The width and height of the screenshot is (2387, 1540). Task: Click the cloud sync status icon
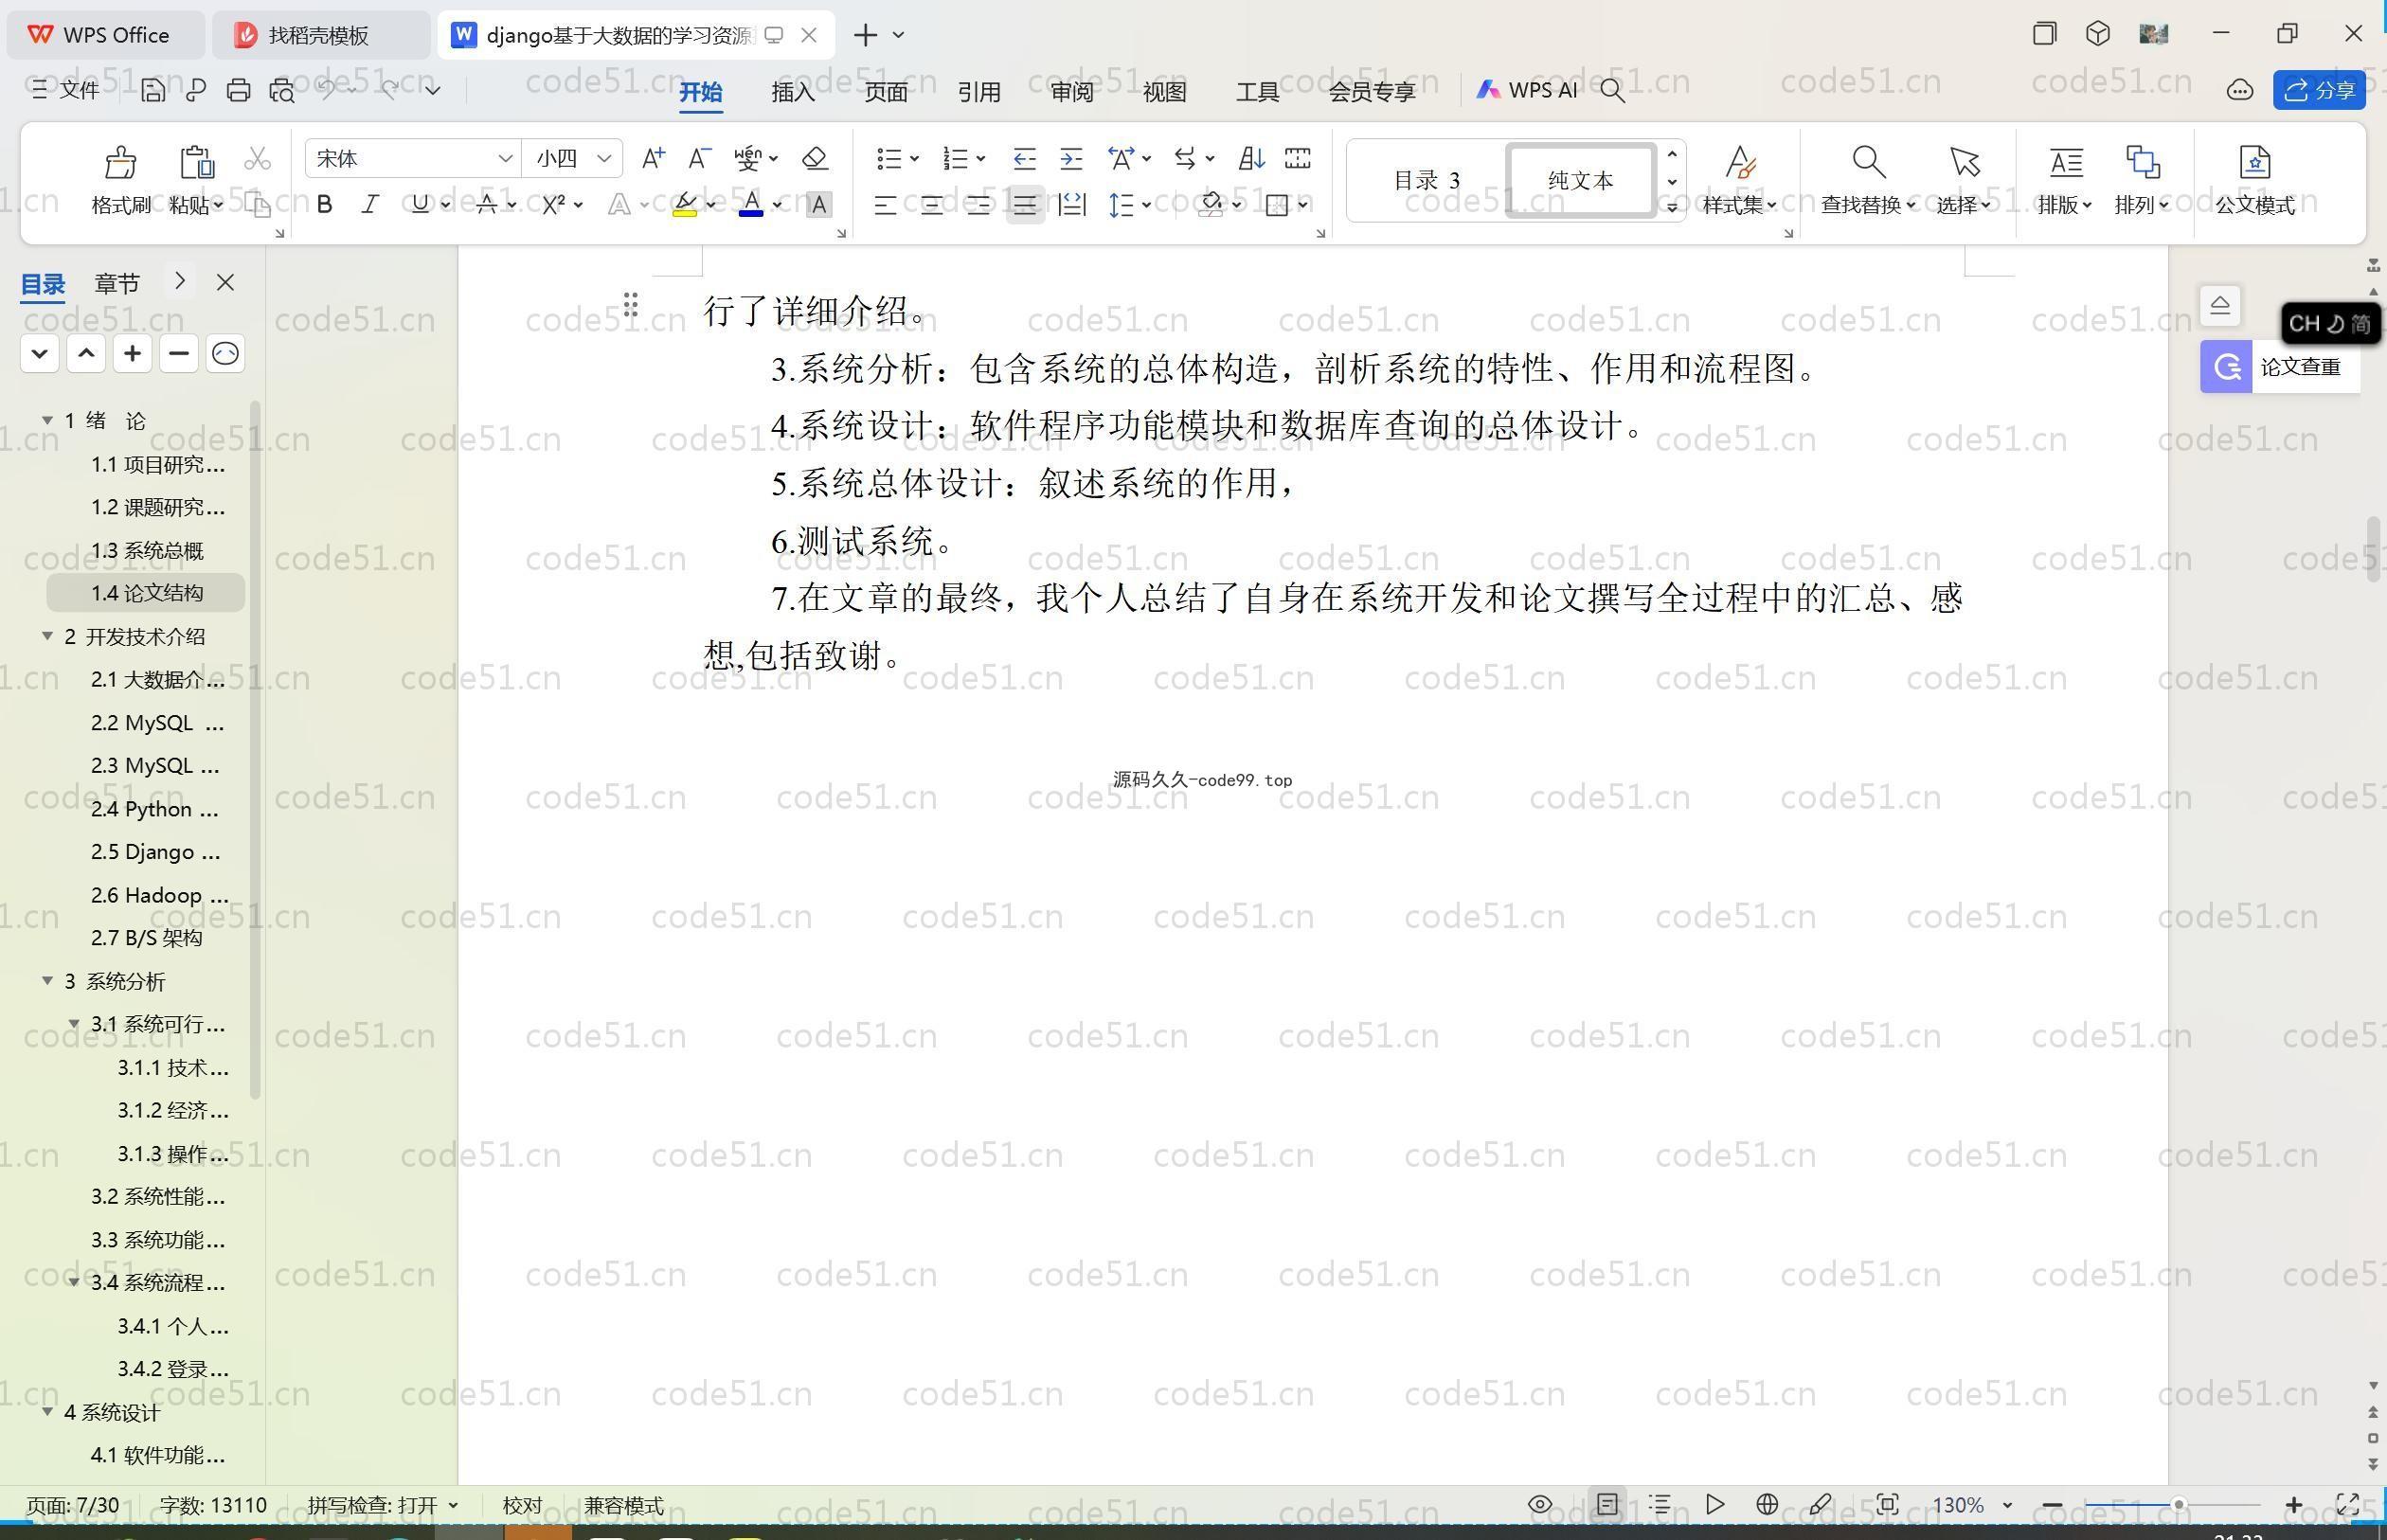(x=2239, y=91)
